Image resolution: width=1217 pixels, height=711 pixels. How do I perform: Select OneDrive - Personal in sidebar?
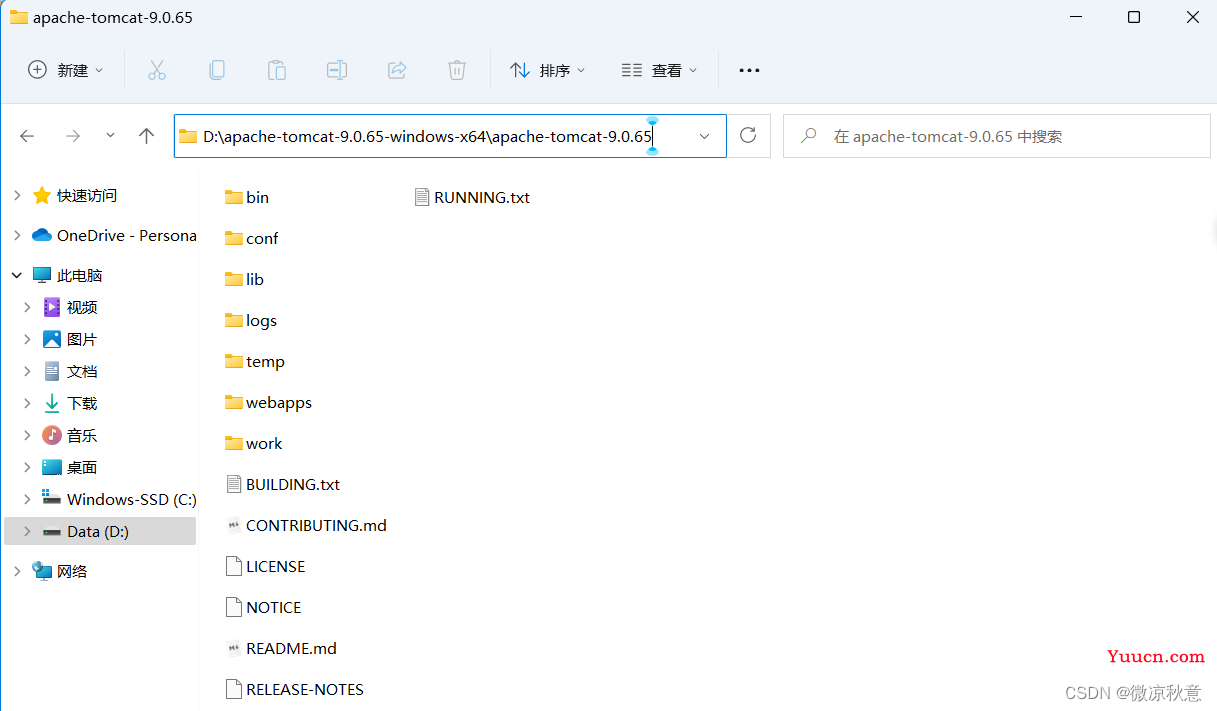pos(126,235)
